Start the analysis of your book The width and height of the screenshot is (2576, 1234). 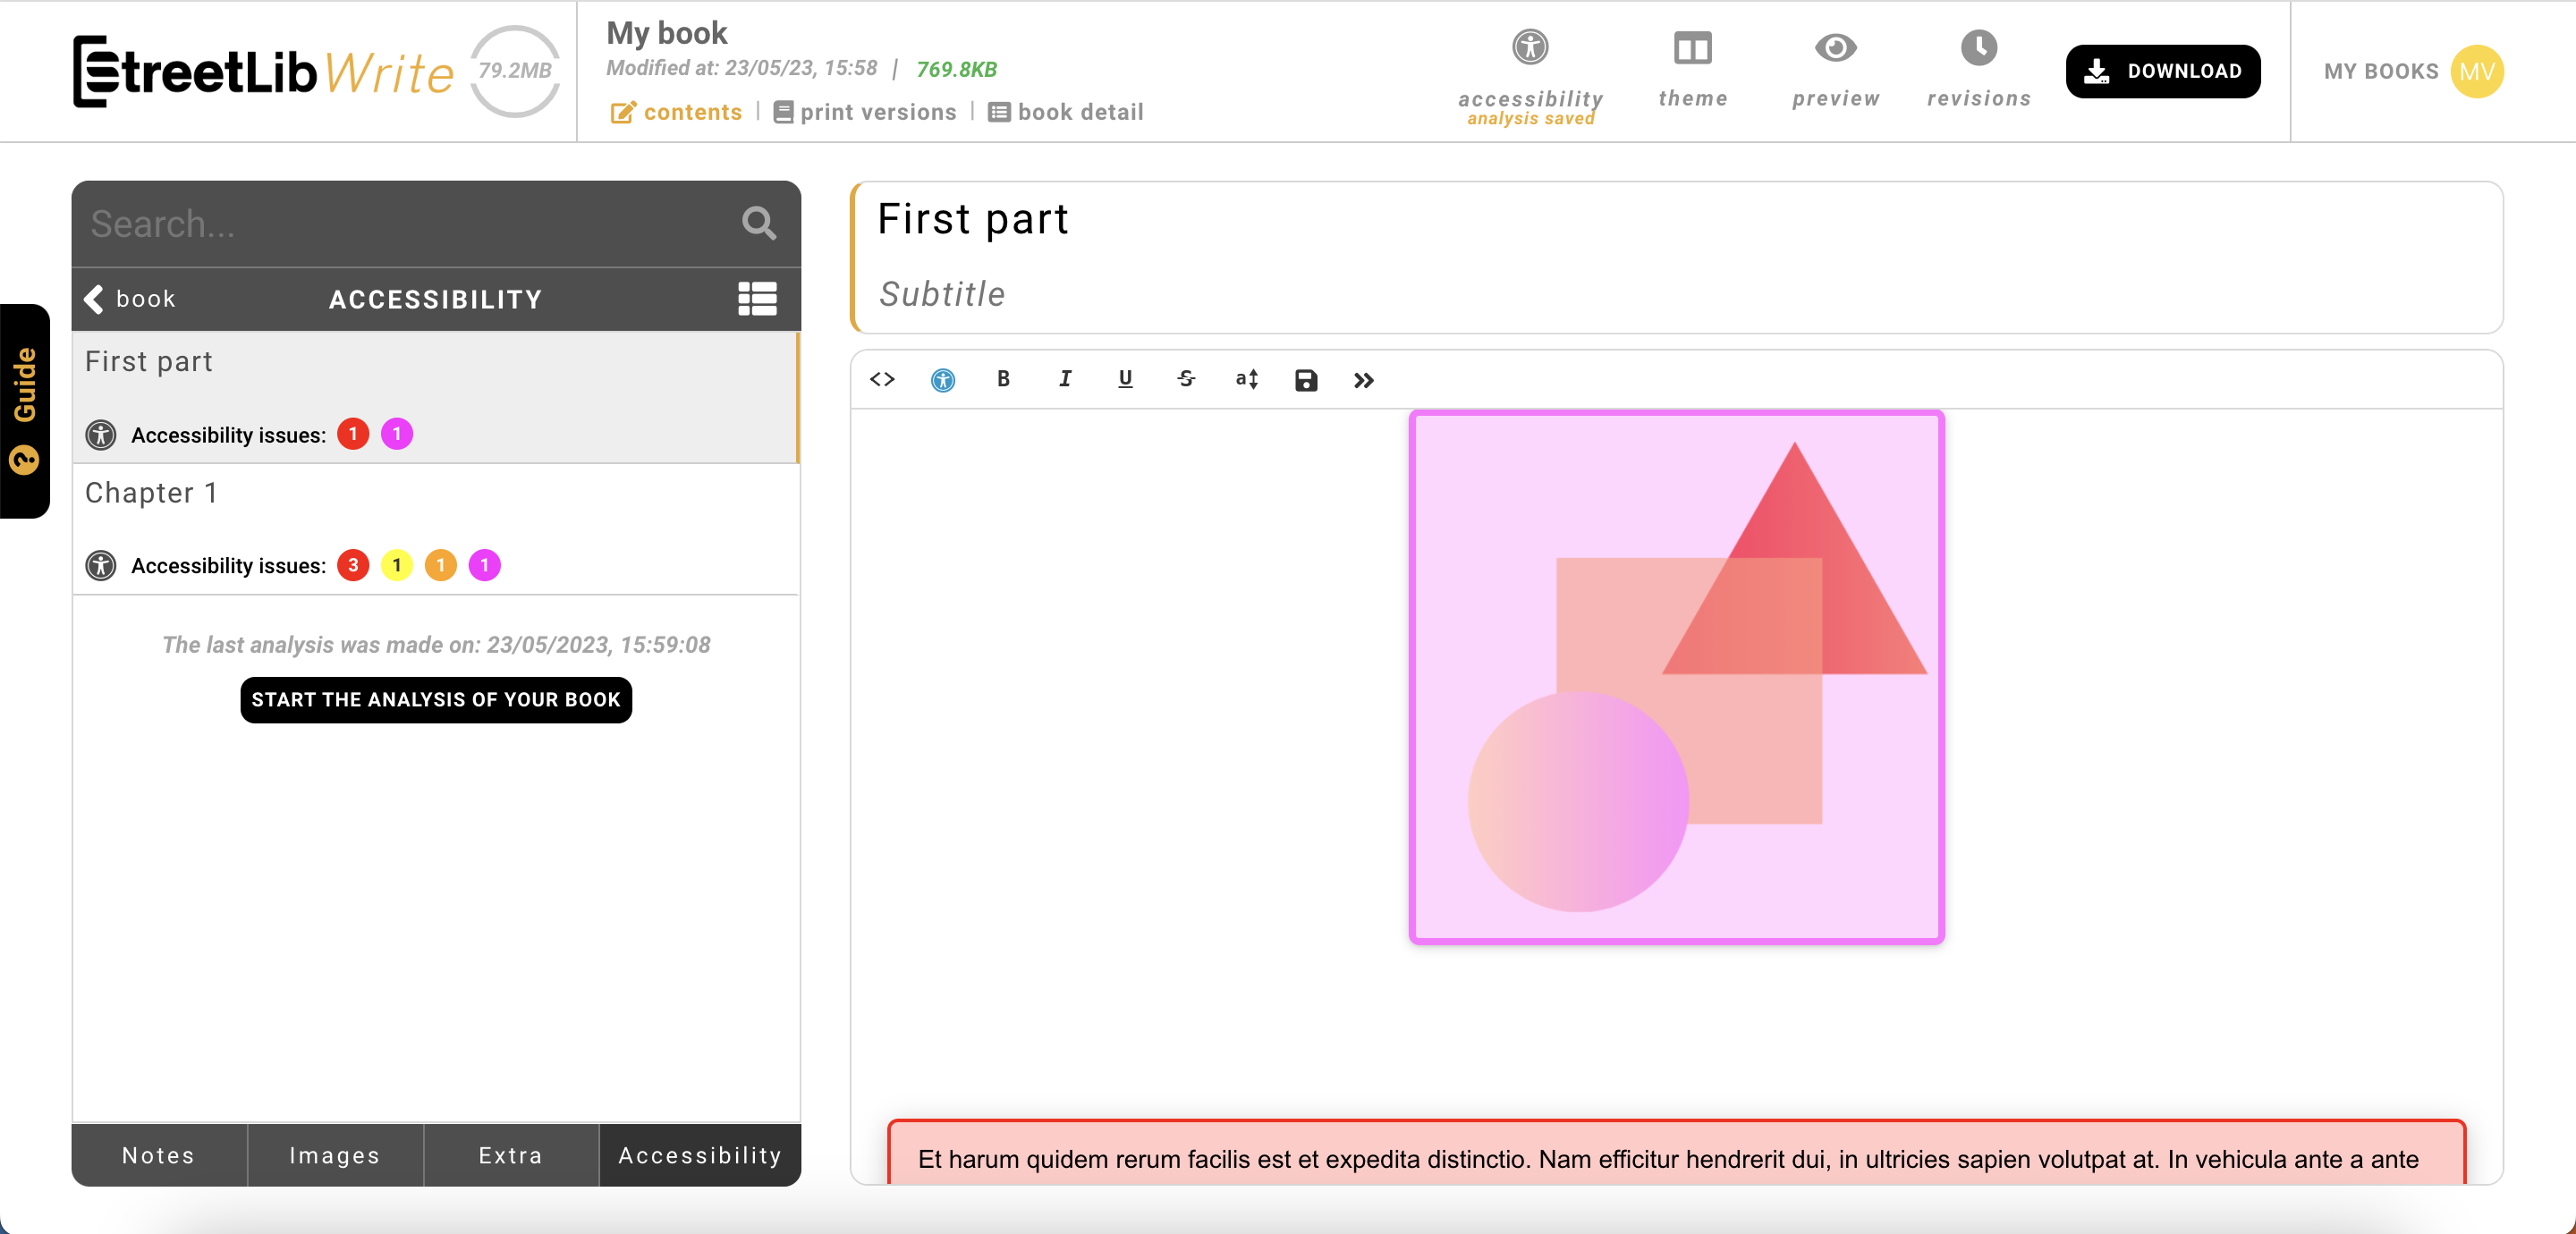tap(436, 699)
